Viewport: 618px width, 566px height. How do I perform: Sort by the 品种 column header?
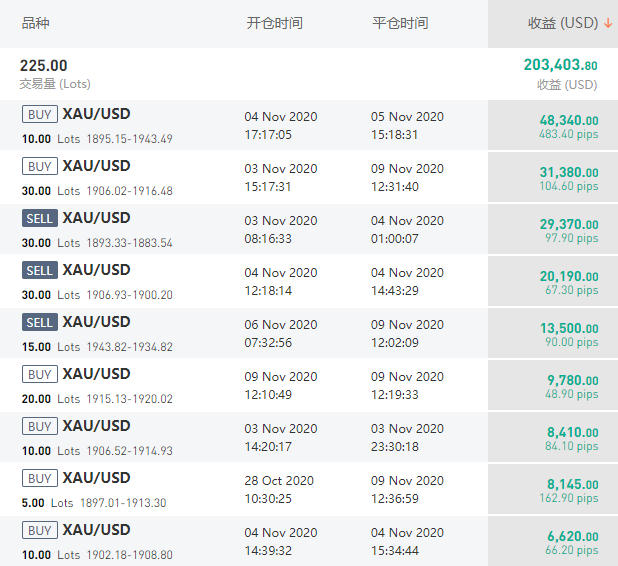click(x=34, y=23)
